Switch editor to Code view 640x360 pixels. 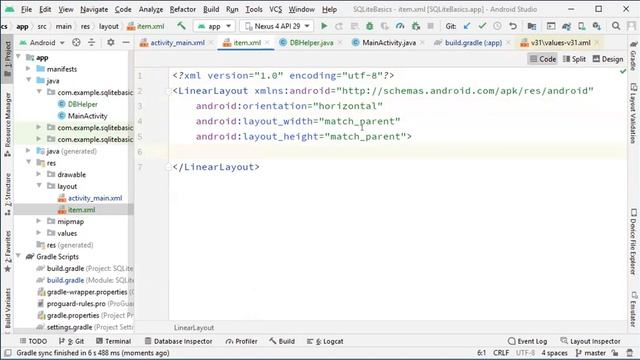[543, 59]
